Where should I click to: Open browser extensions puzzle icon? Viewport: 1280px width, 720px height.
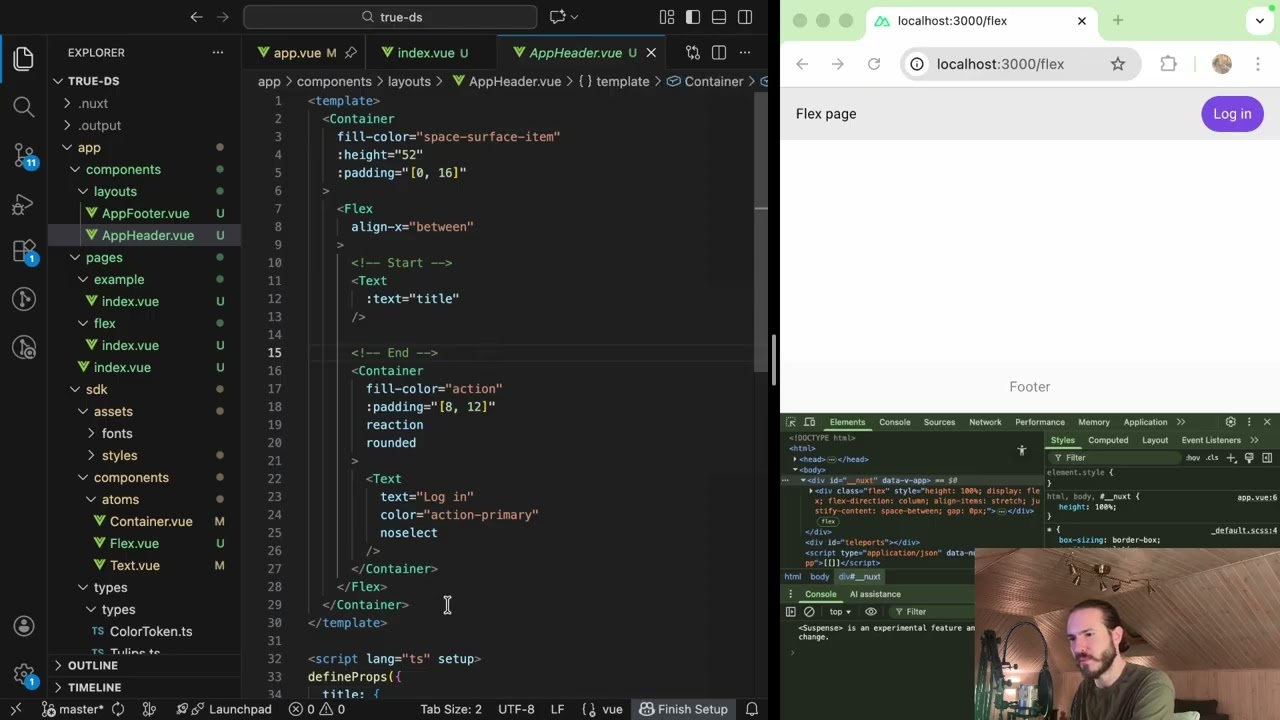pyautogui.click(x=1168, y=64)
